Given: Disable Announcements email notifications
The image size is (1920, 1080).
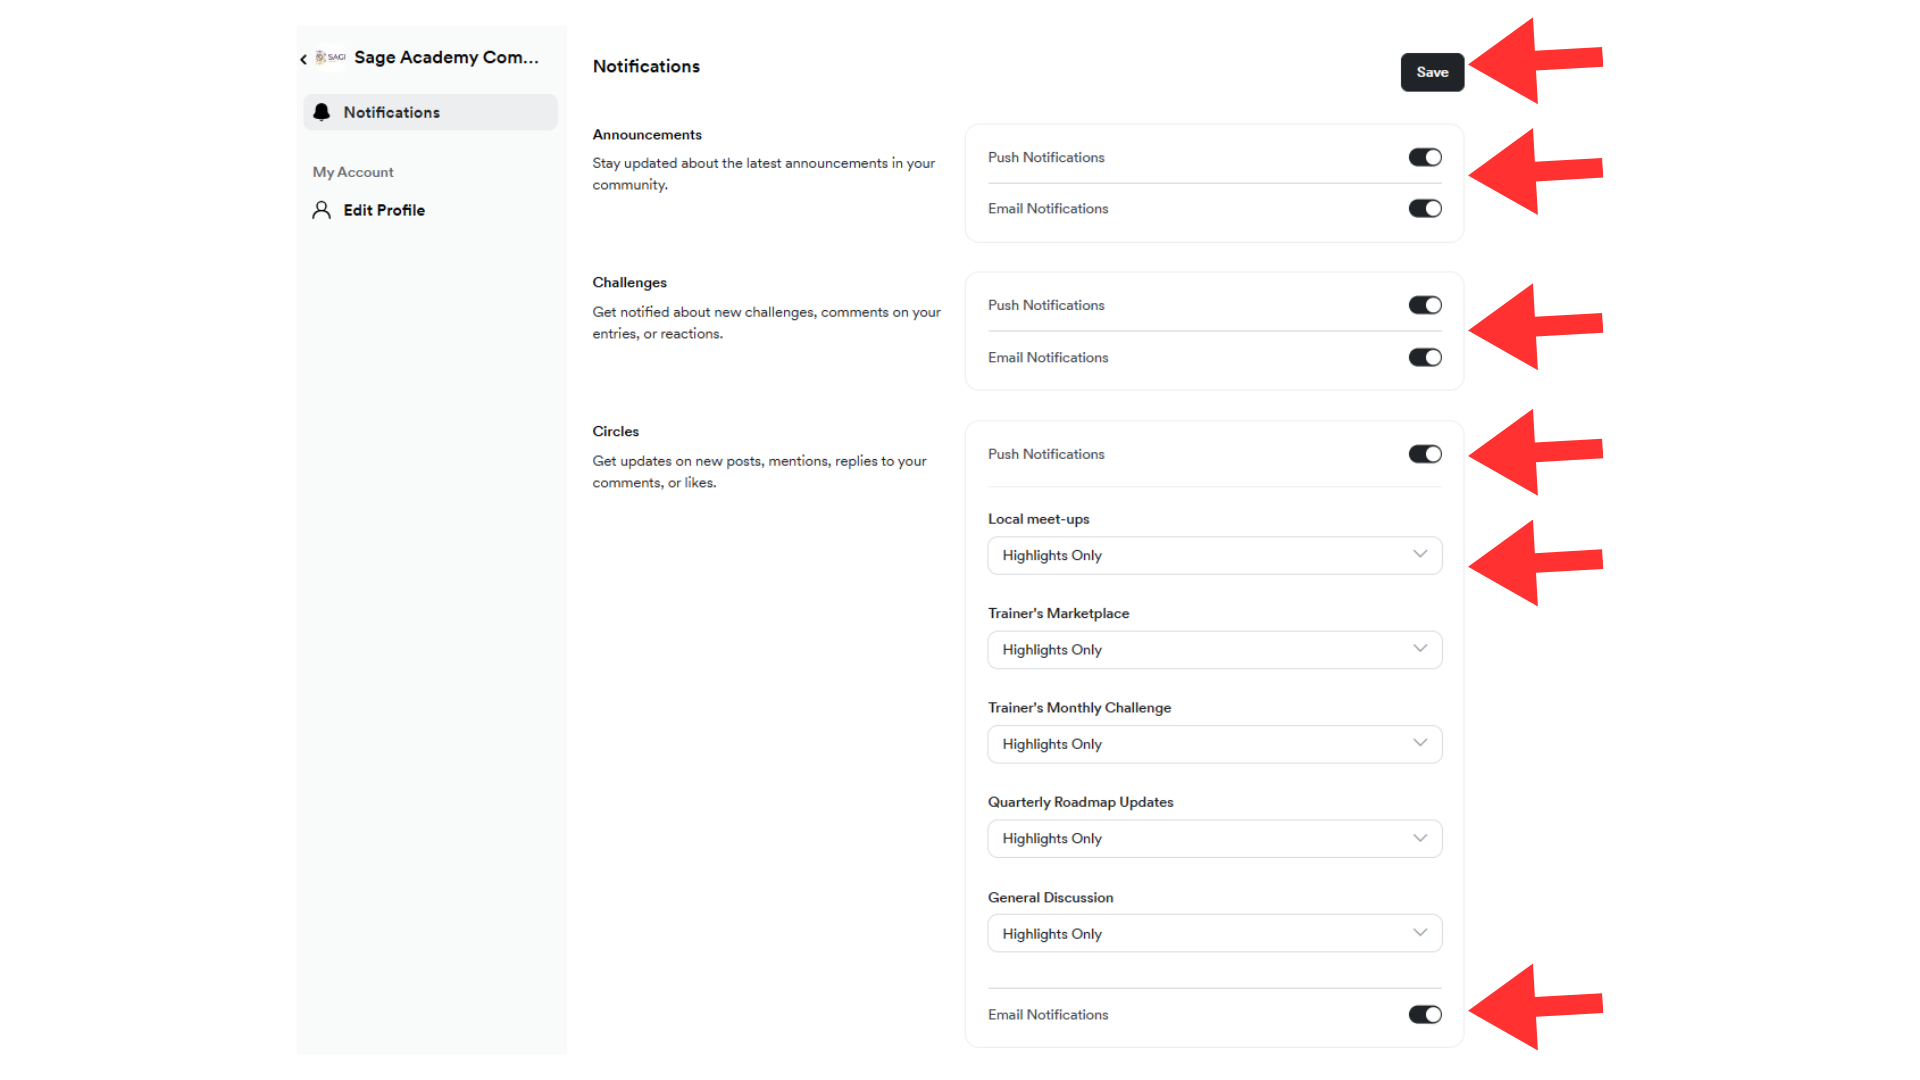Looking at the screenshot, I should click(x=1424, y=208).
